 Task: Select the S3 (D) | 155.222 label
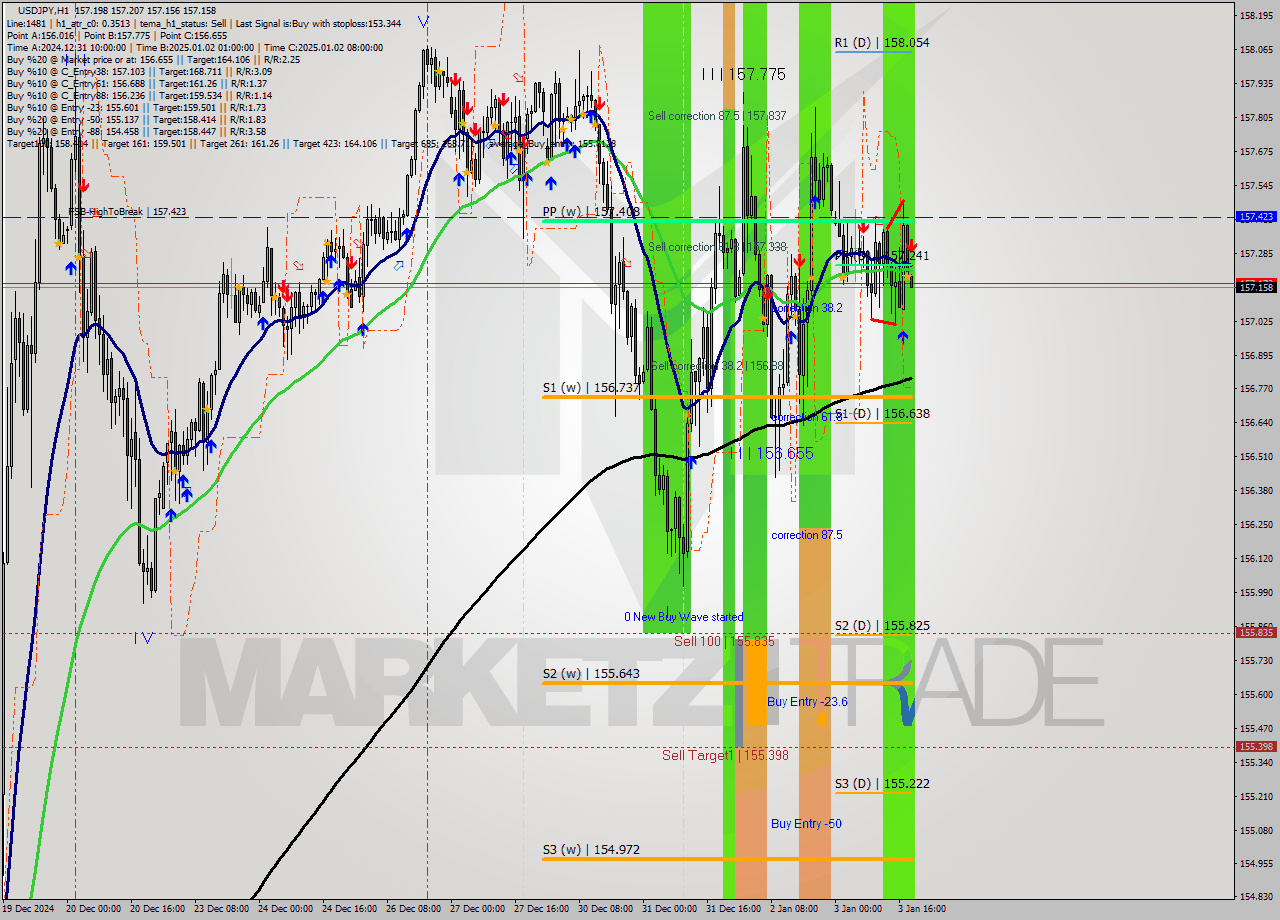coord(882,784)
